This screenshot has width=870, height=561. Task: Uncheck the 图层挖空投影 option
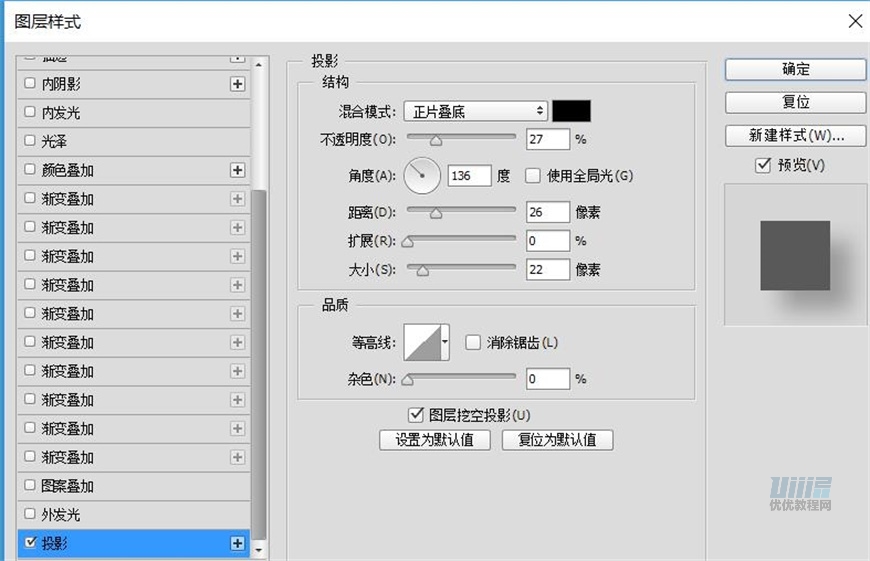(x=416, y=414)
